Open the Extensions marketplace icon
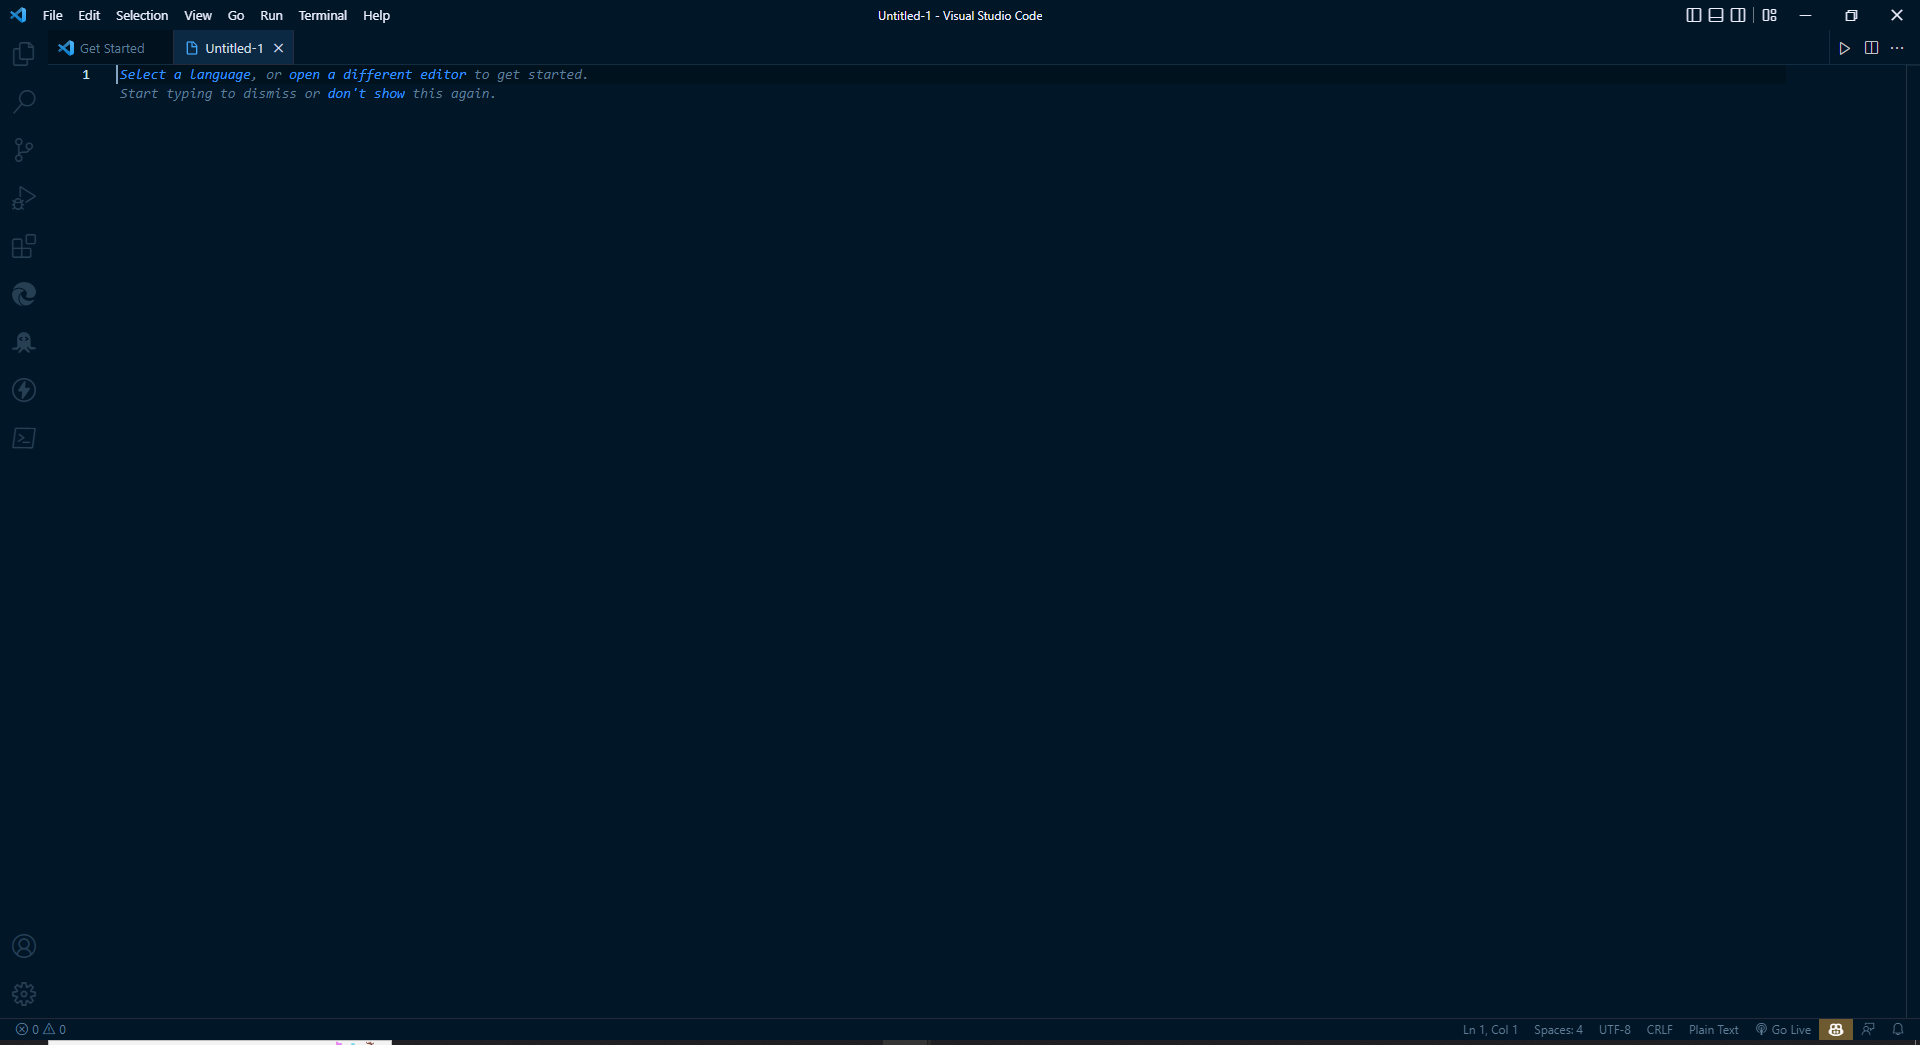The width and height of the screenshot is (1920, 1045). click(23, 246)
